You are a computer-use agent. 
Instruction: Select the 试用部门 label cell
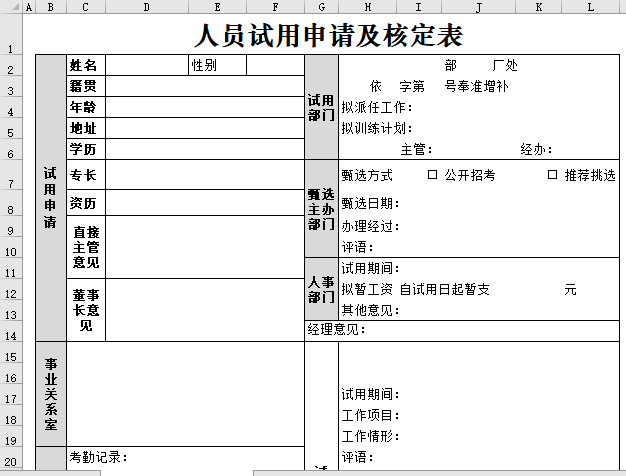[x=321, y=108]
